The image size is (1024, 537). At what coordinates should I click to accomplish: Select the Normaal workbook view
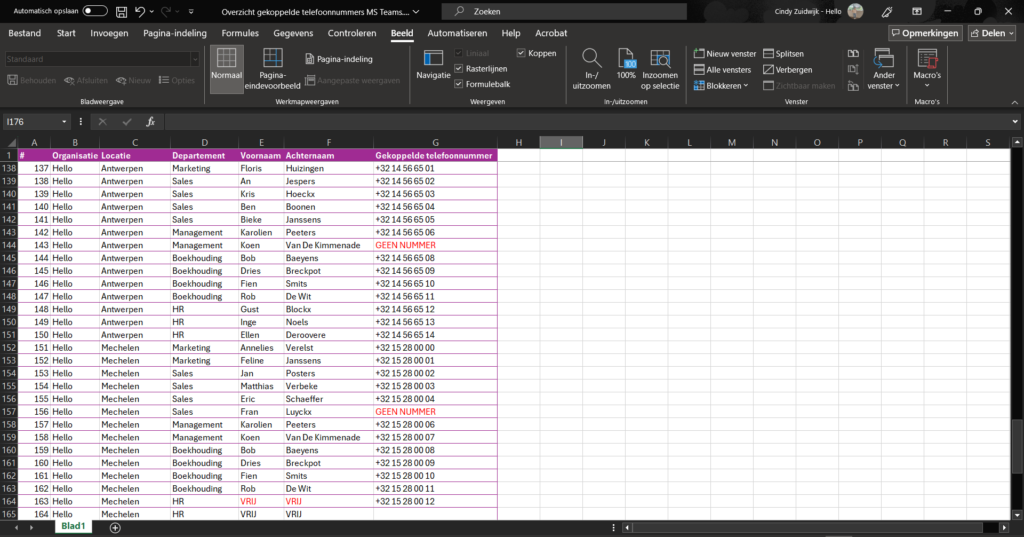pos(227,69)
